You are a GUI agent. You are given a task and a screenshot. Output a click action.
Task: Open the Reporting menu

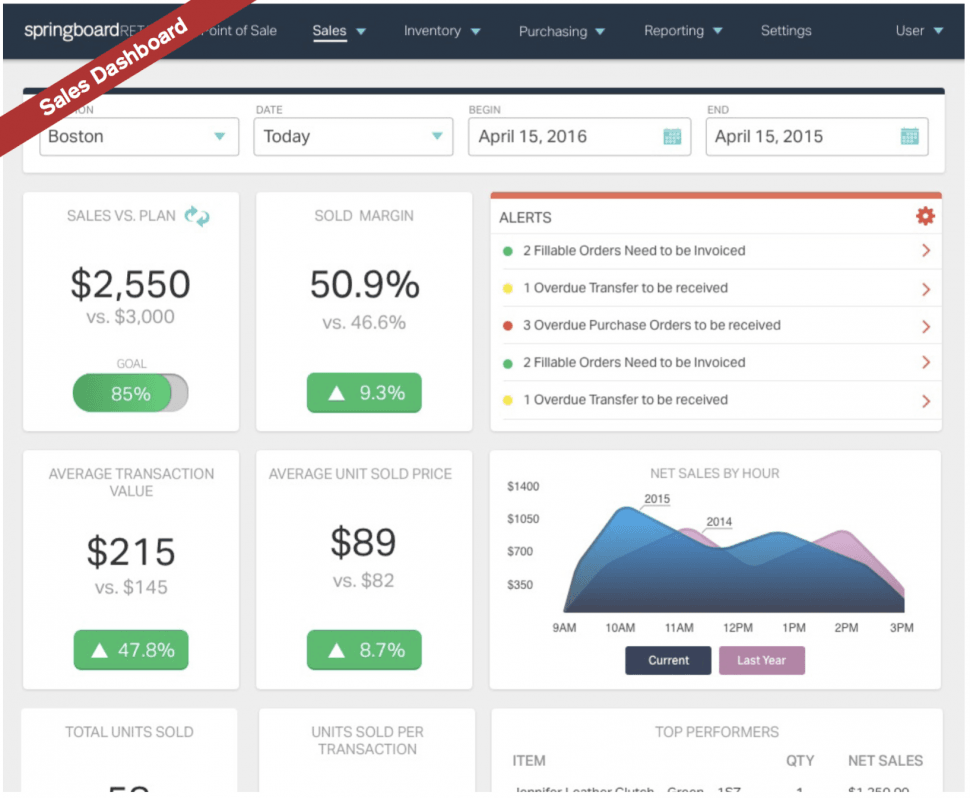683,31
